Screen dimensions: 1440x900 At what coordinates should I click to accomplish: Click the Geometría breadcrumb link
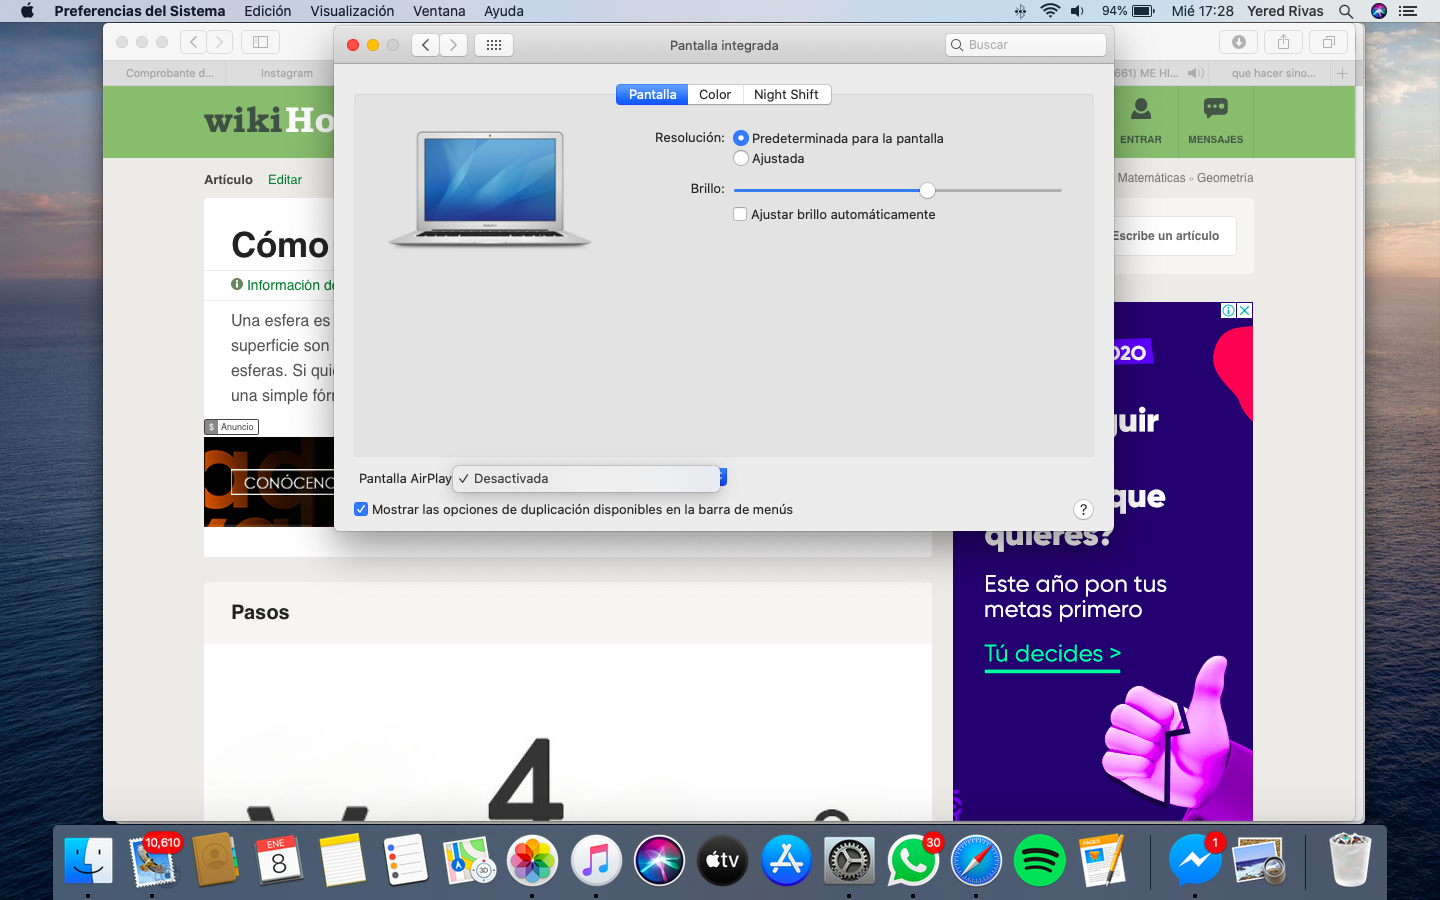pos(1225,178)
